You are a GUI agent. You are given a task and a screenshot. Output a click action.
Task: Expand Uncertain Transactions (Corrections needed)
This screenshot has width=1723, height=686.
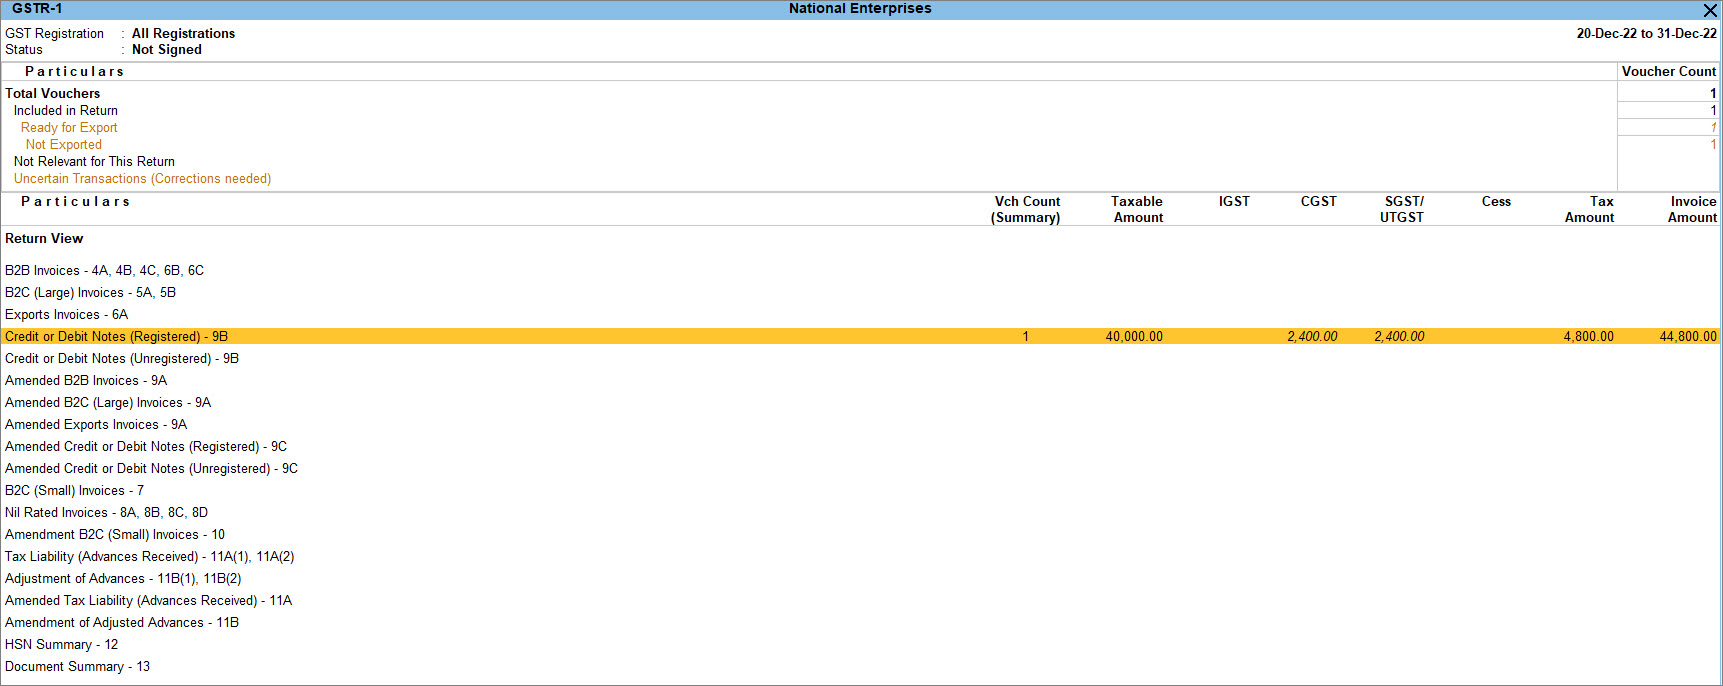[142, 179]
